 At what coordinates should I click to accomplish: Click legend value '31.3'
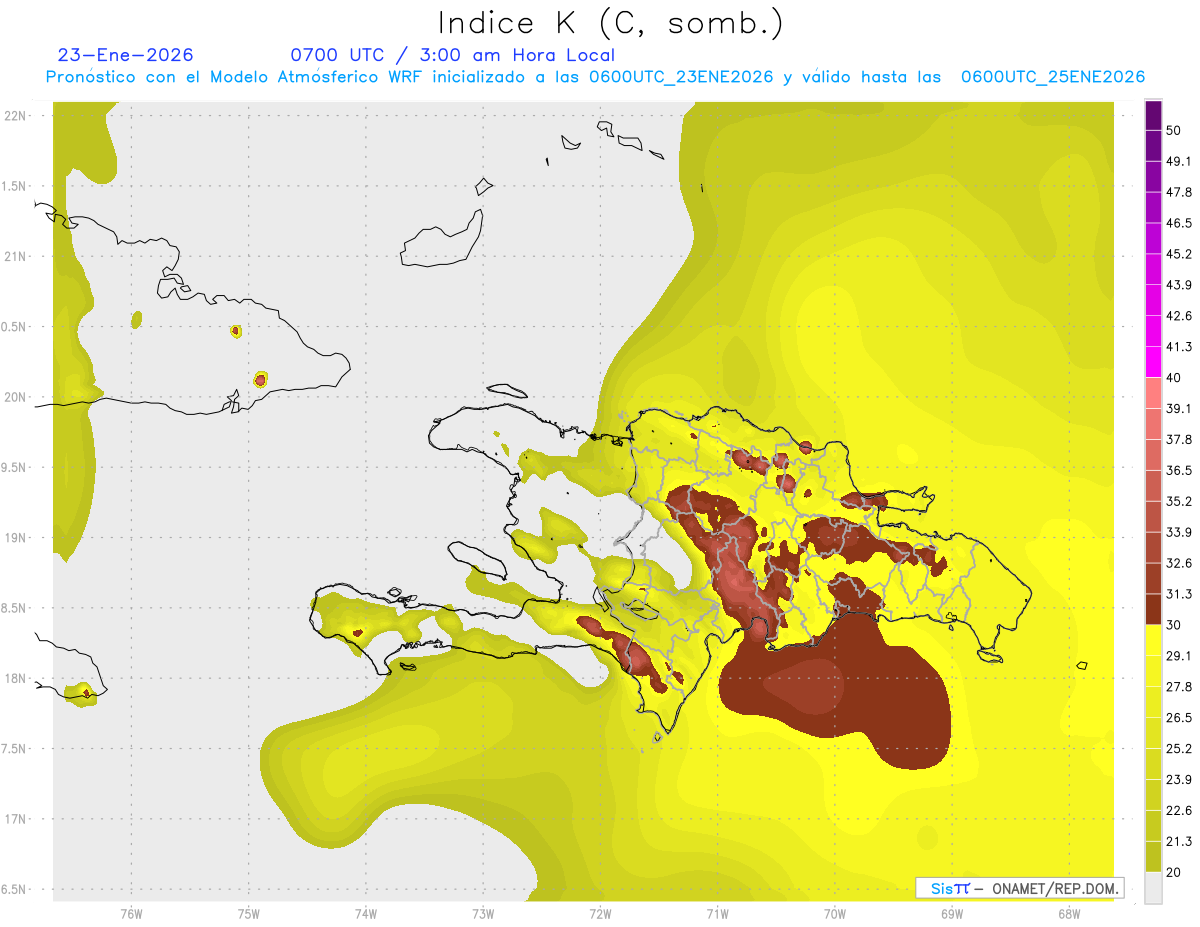pos(1179,594)
